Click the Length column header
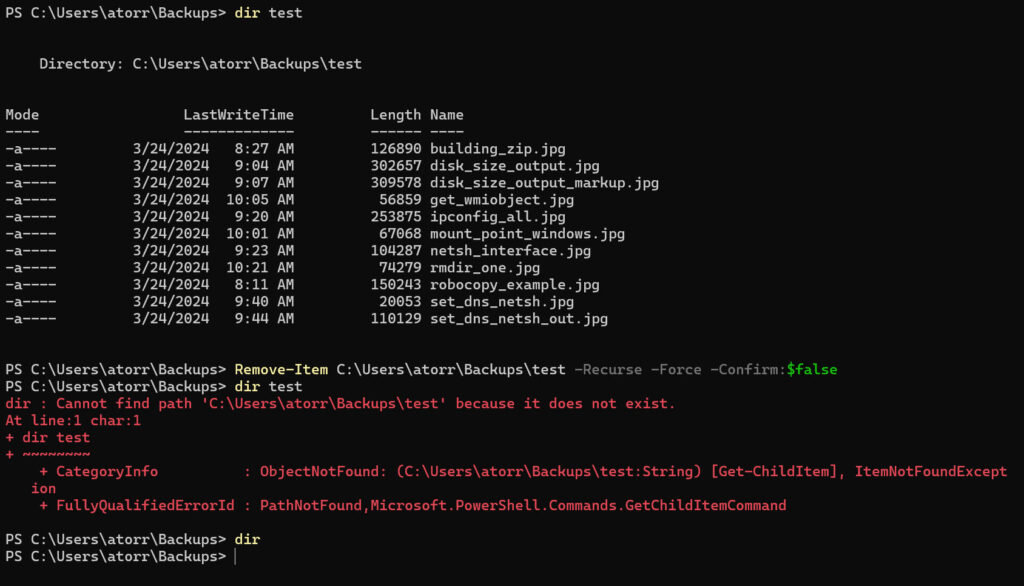Viewport: 1024px width, 586px height. click(x=395, y=115)
